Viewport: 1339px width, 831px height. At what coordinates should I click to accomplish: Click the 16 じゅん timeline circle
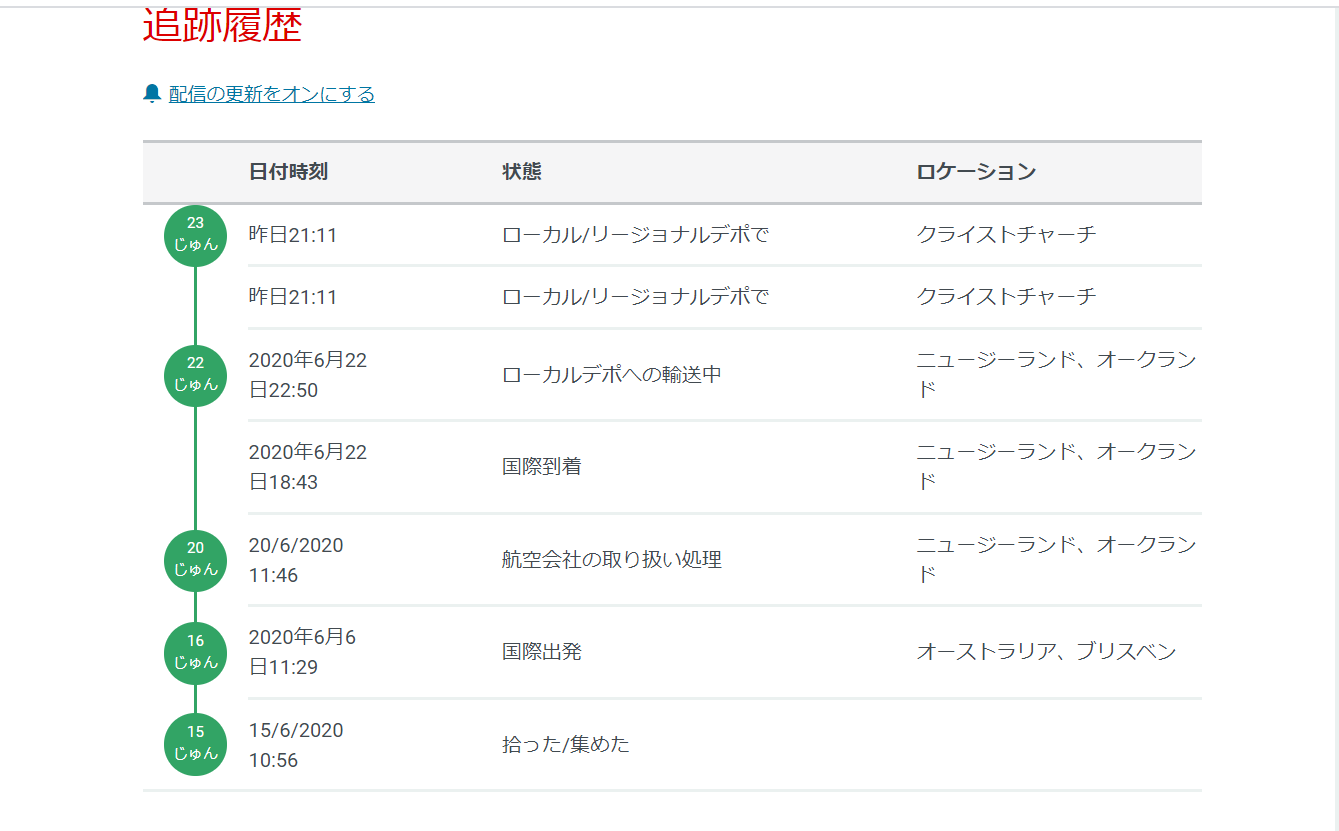195,653
